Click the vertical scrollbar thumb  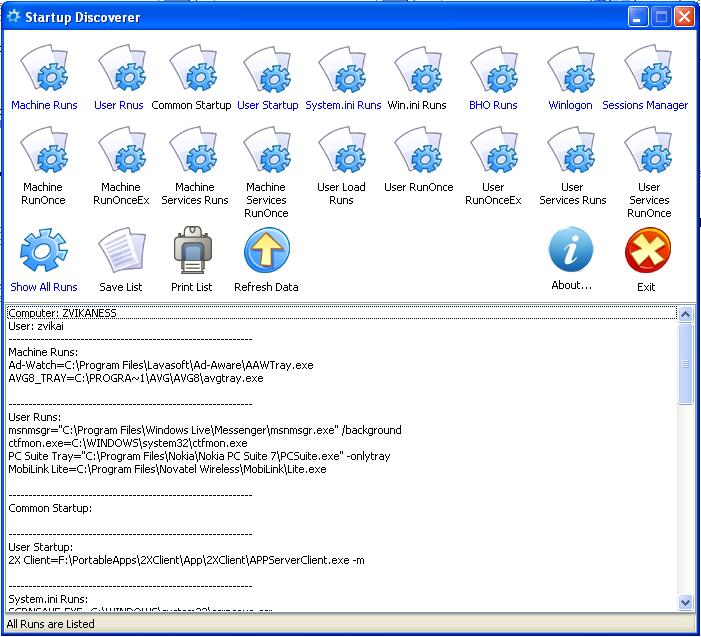[685, 364]
